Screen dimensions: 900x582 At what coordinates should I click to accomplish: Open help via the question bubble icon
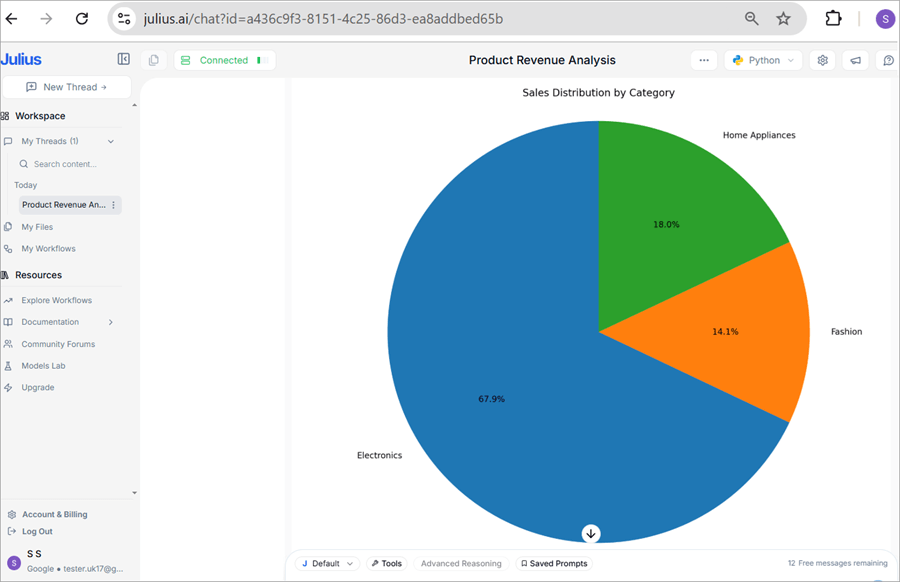tap(886, 60)
